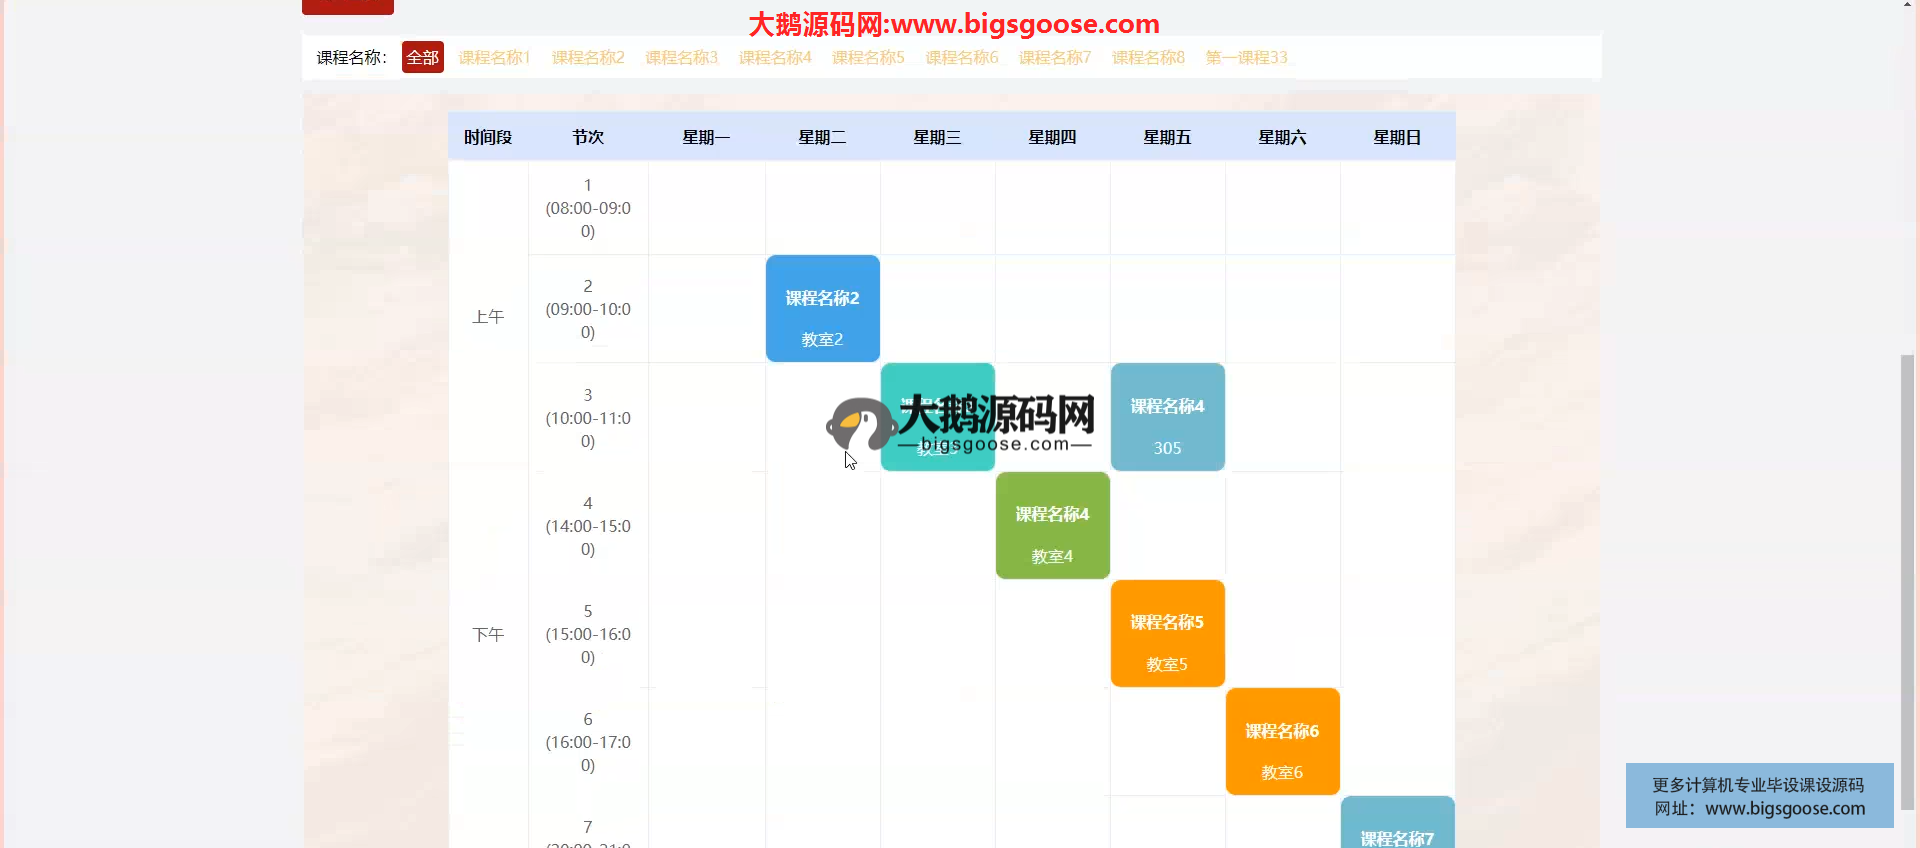Filter the schedule by 第一课程33
This screenshot has height=848, width=1920.
(x=1246, y=58)
